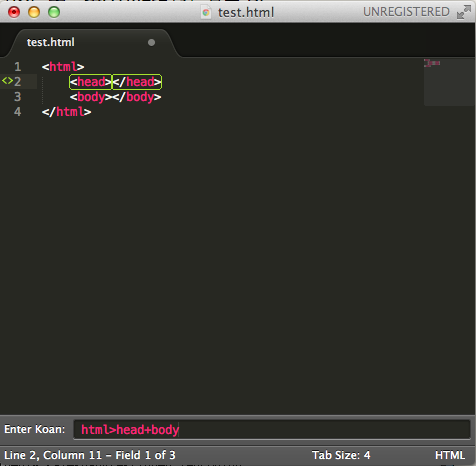Click the unsaved dot on test.html tab
This screenshot has height=466, width=476.
tap(151, 43)
